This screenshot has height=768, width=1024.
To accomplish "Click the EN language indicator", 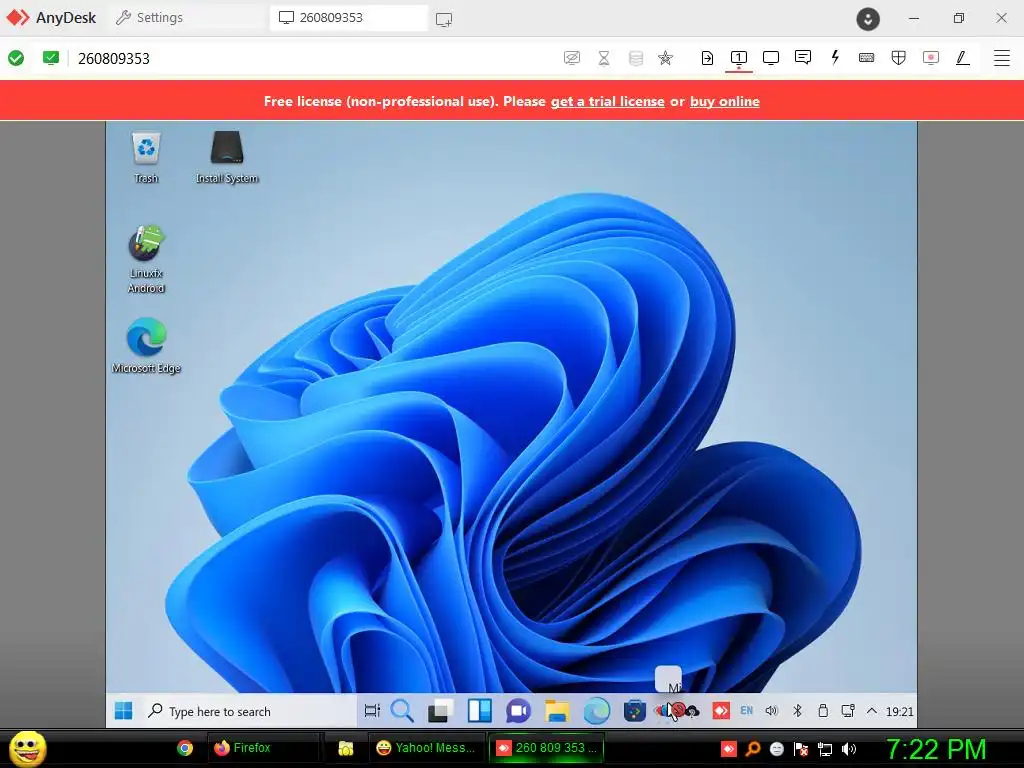I will pyautogui.click(x=747, y=711).
